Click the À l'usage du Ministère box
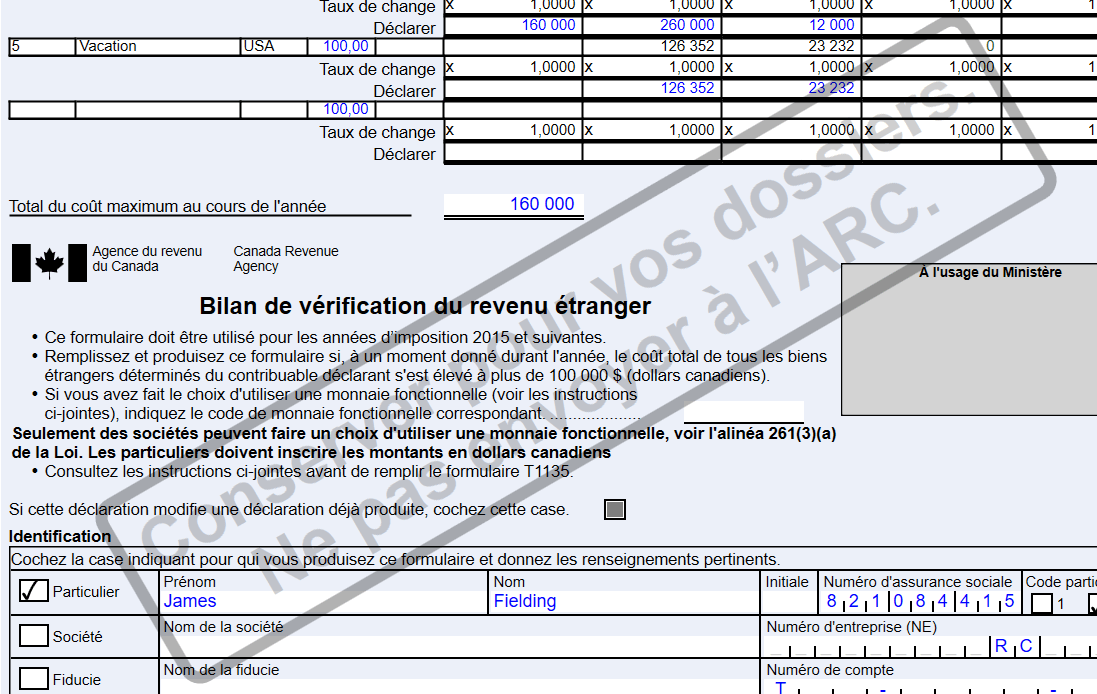 click(970, 339)
